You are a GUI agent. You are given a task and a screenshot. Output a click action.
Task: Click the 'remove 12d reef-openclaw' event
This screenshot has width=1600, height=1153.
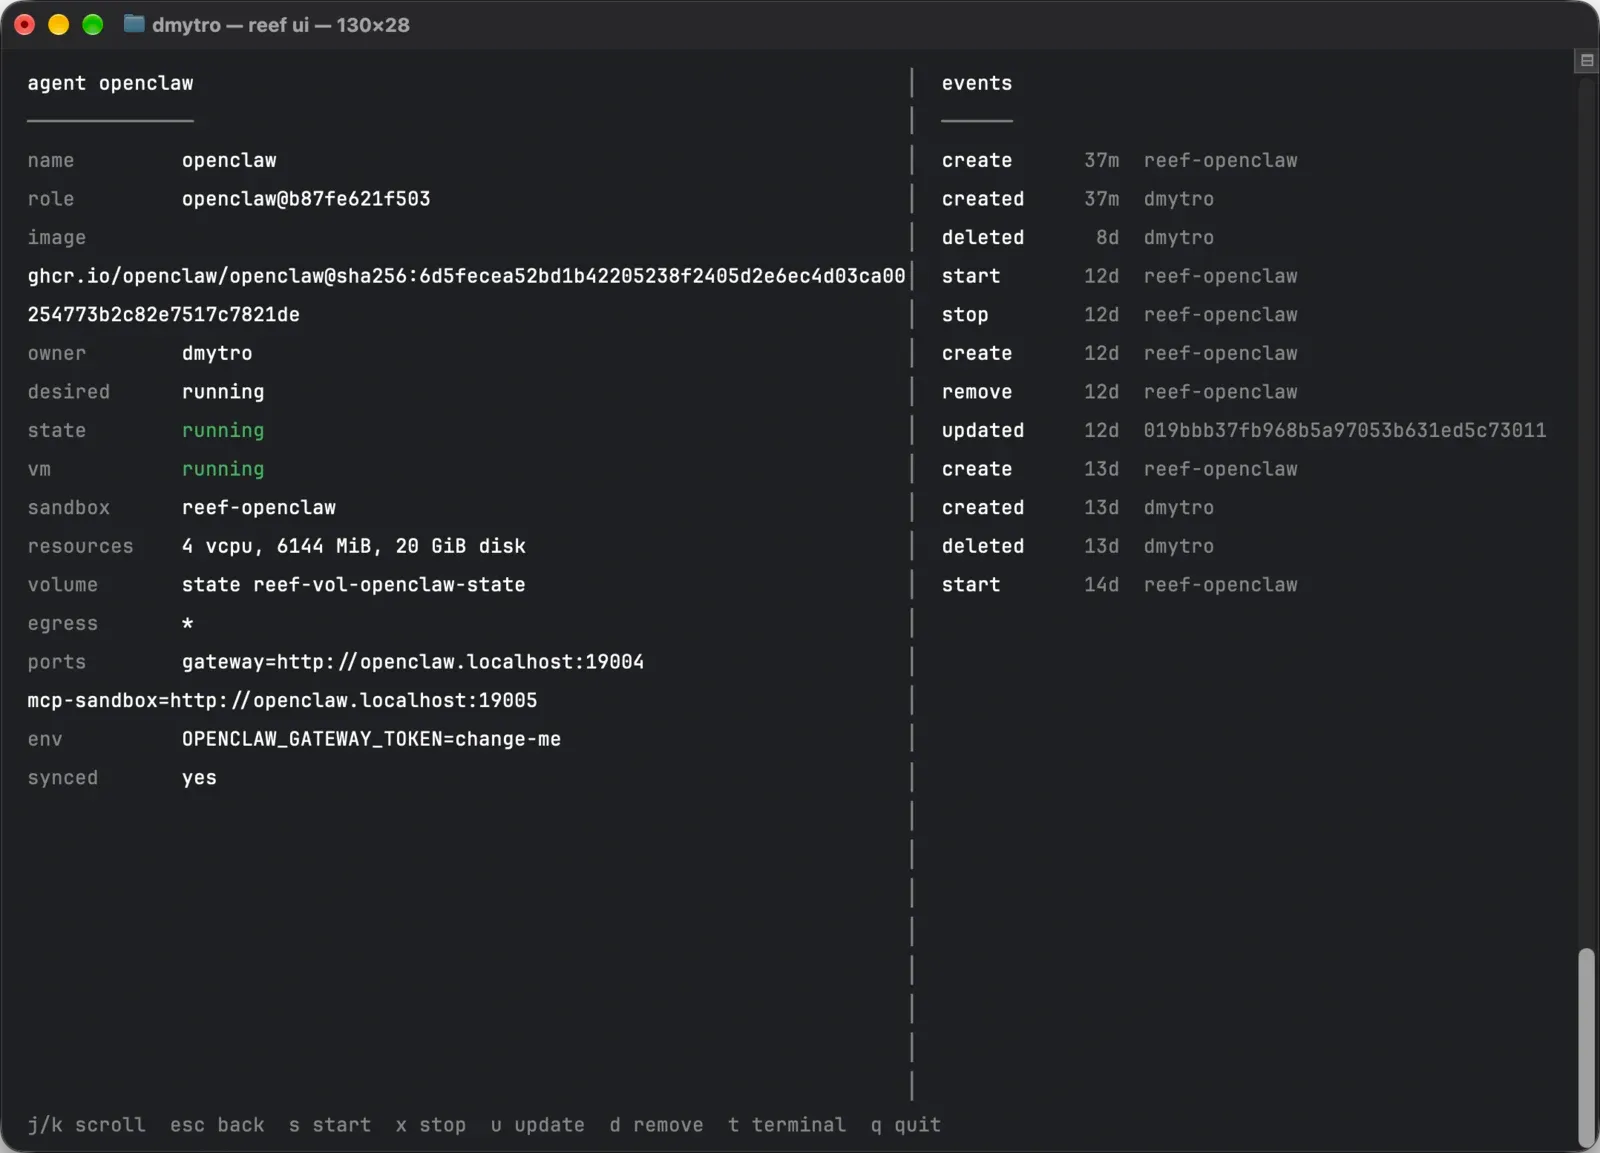(x=1120, y=392)
